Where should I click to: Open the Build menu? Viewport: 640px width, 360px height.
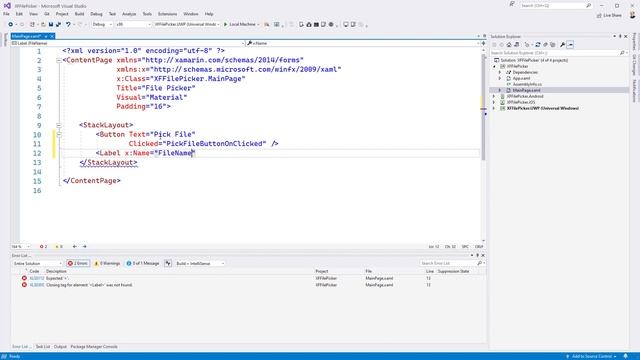(x=79, y=14)
